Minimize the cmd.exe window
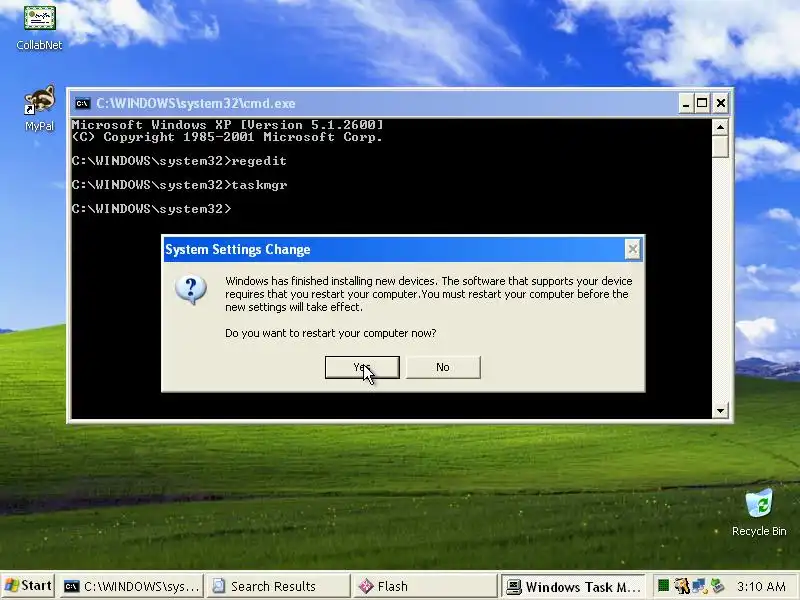Viewport: 800px width, 600px height. point(686,104)
